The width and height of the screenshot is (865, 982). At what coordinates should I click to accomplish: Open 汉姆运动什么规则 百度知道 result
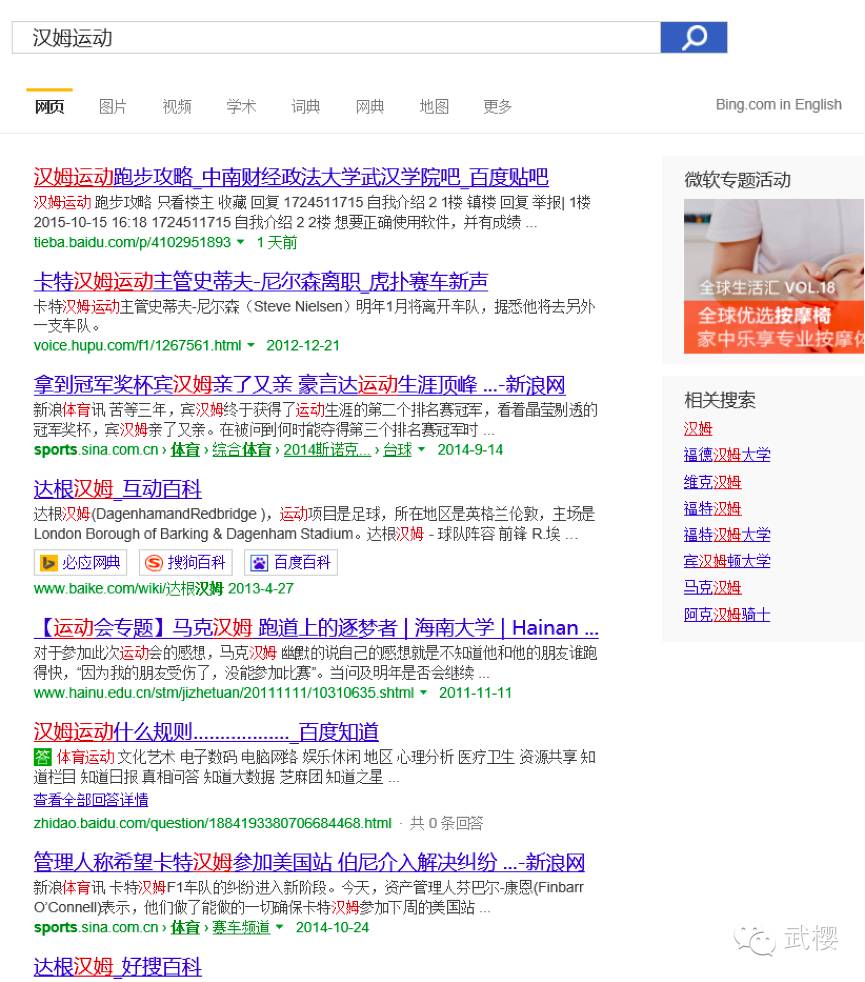[206, 731]
